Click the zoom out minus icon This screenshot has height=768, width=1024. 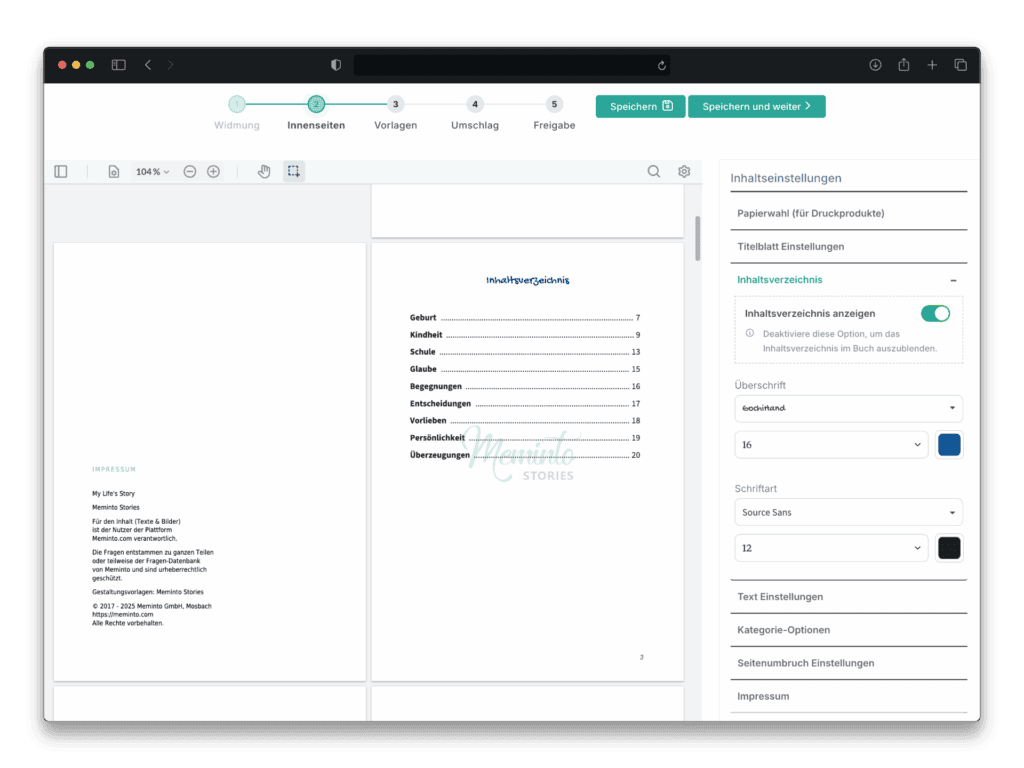click(190, 172)
